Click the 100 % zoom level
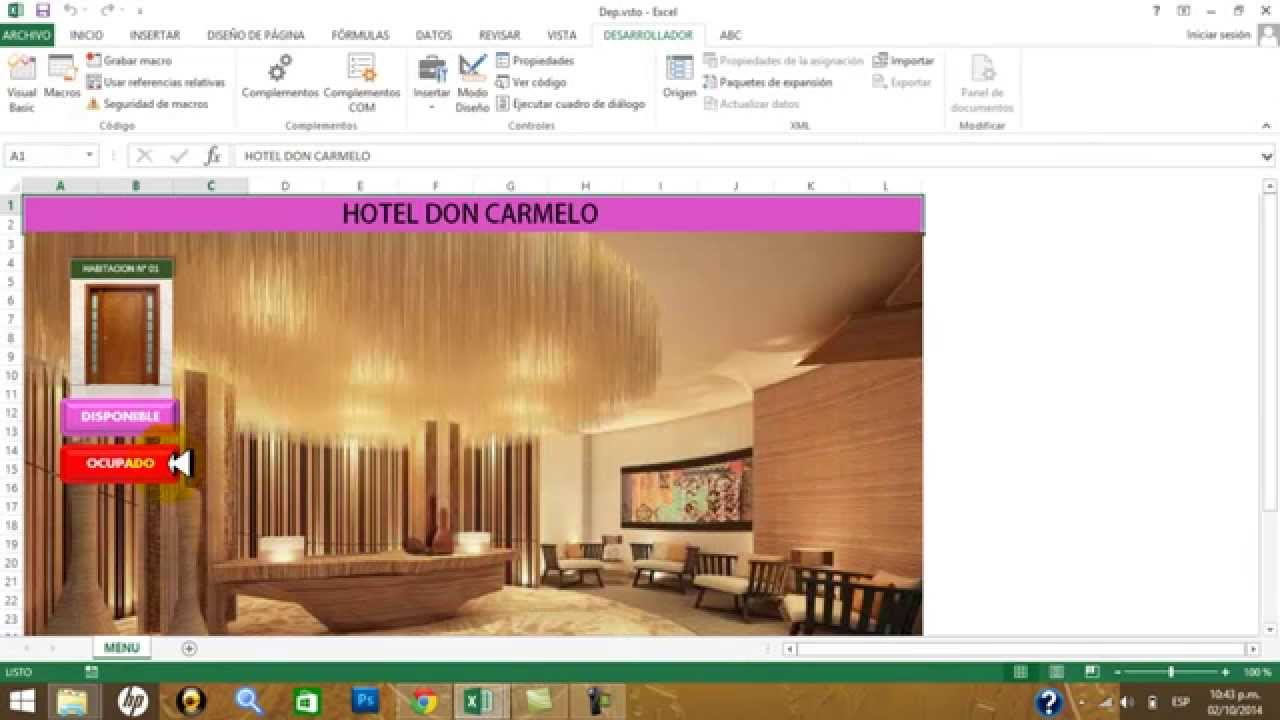This screenshot has height=720, width=1280. click(1257, 673)
